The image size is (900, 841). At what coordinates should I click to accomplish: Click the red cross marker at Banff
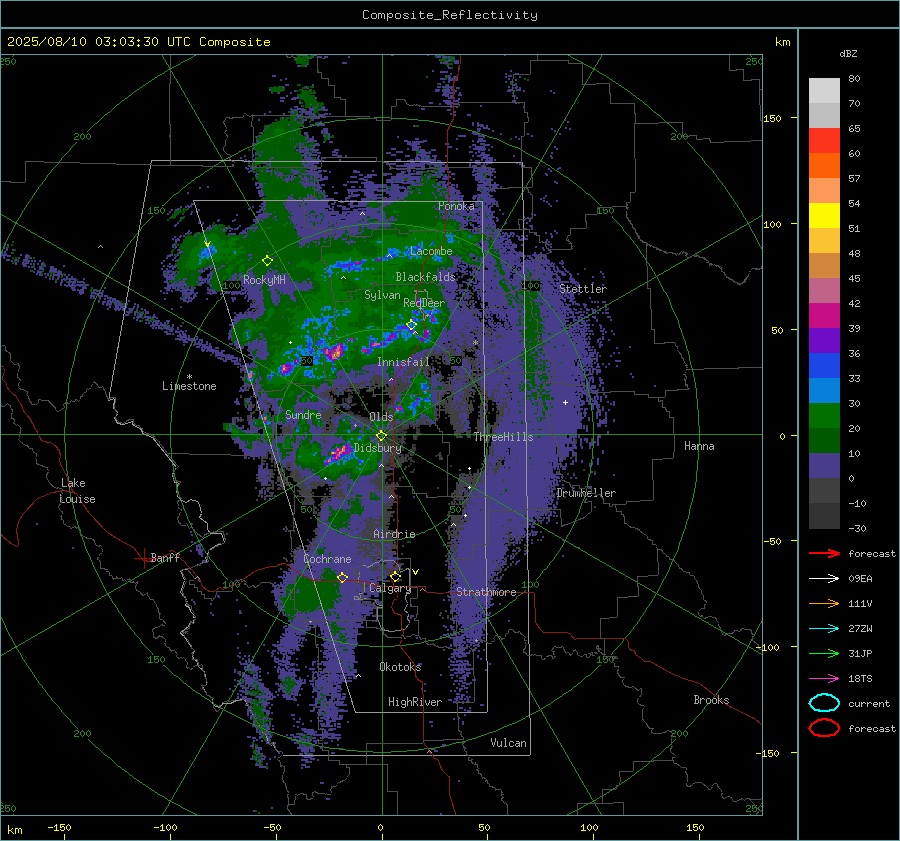click(143, 558)
